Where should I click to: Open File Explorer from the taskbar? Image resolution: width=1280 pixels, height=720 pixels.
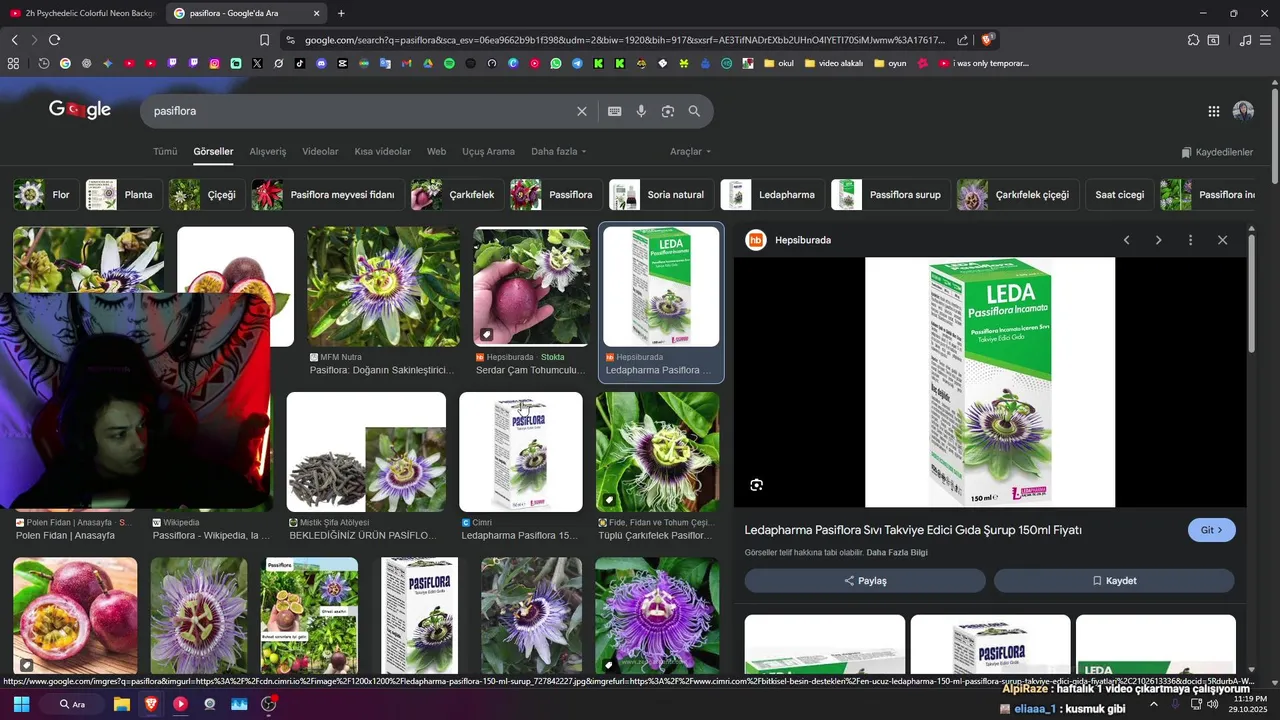122,704
